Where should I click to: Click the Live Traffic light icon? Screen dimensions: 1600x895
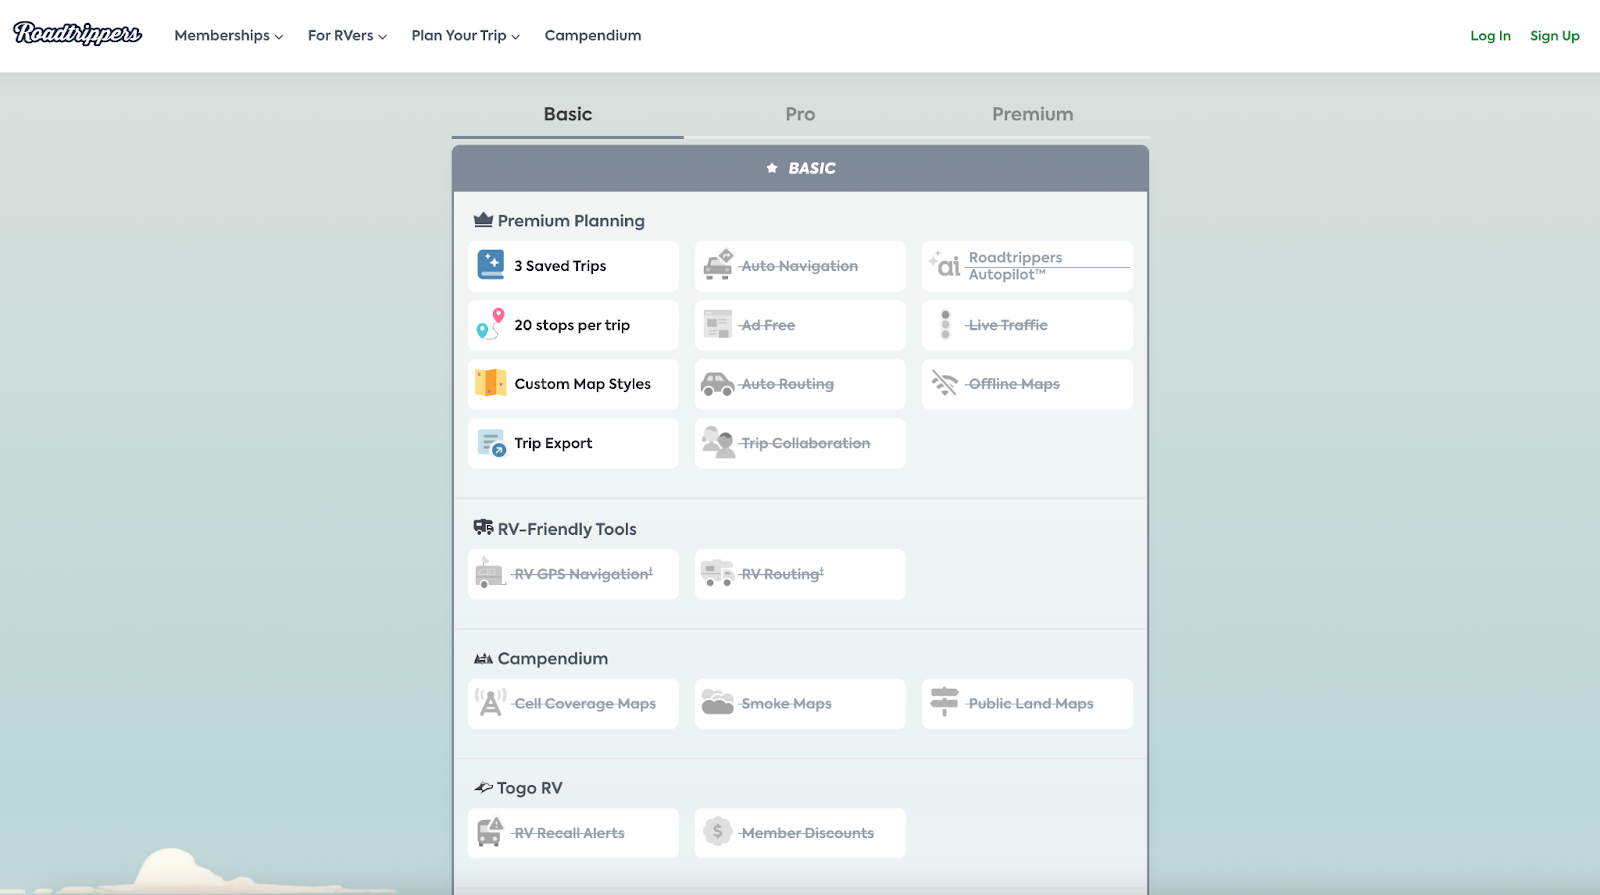click(945, 324)
